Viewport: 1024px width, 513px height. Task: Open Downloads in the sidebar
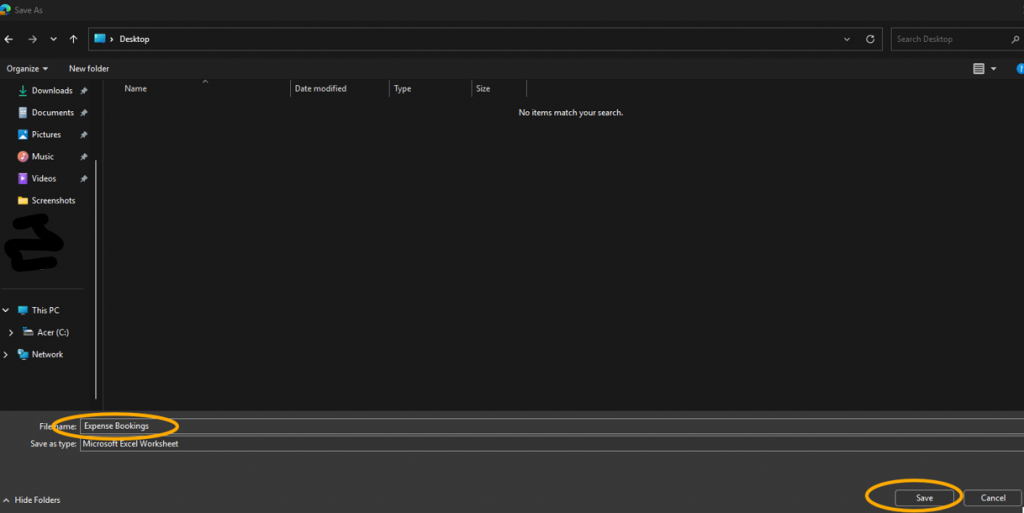52,91
